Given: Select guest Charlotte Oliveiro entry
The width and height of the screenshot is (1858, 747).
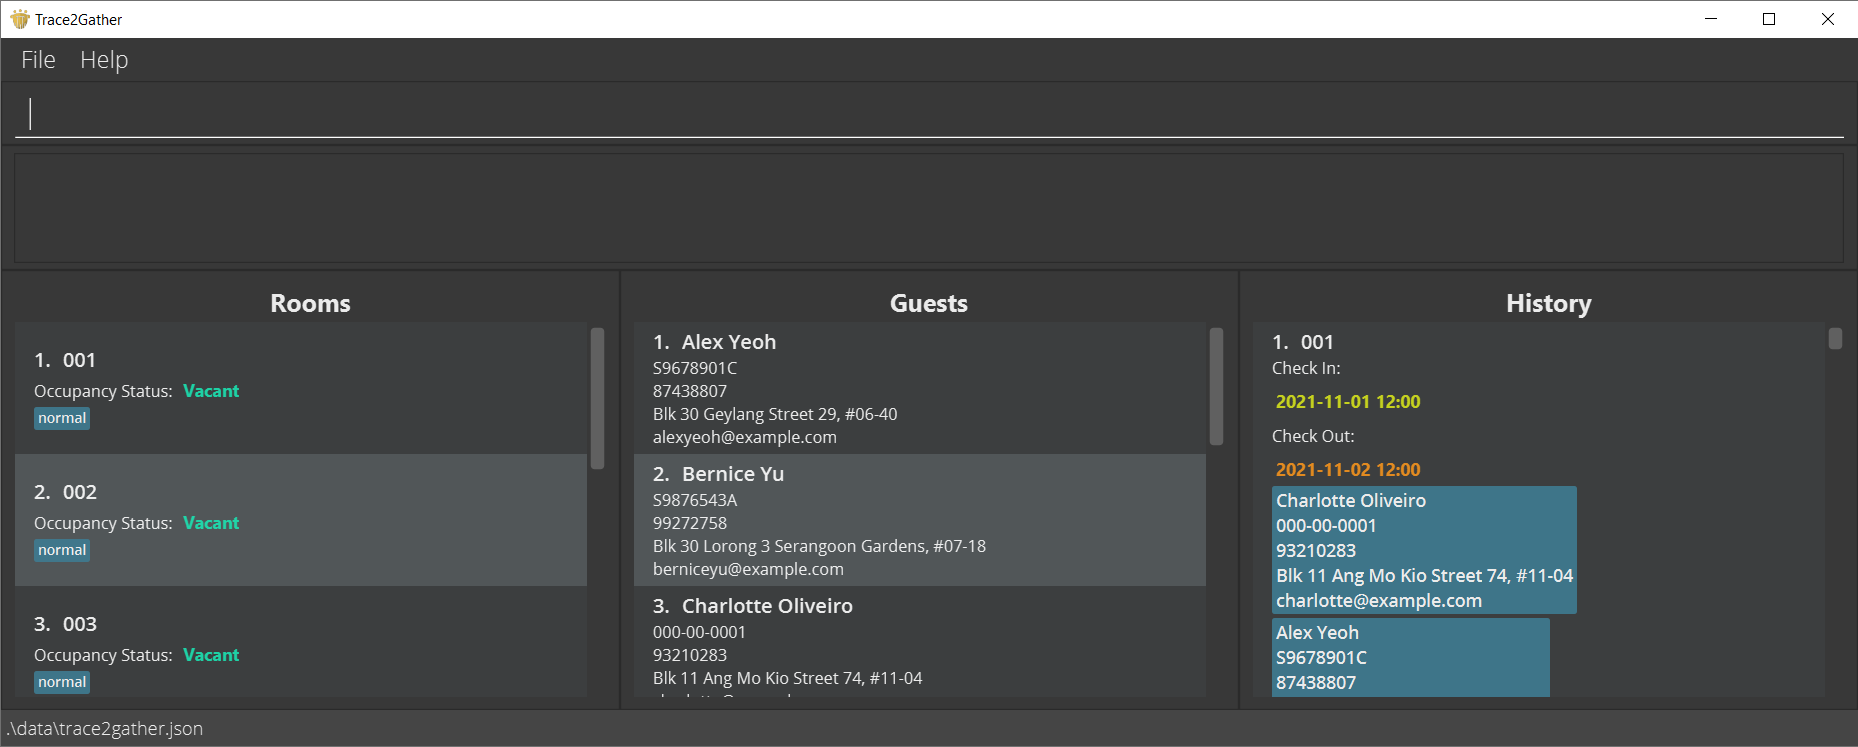Looking at the screenshot, I should [920, 642].
